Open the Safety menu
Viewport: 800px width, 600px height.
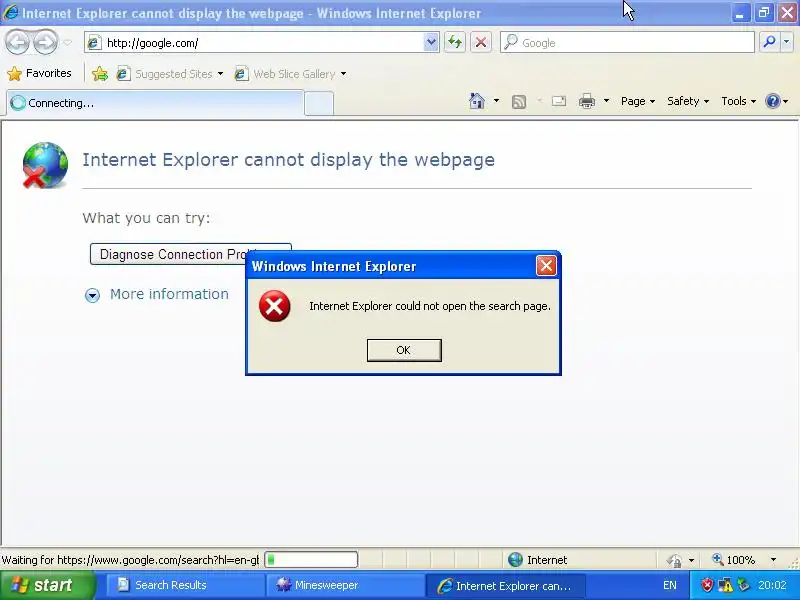pos(688,101)
